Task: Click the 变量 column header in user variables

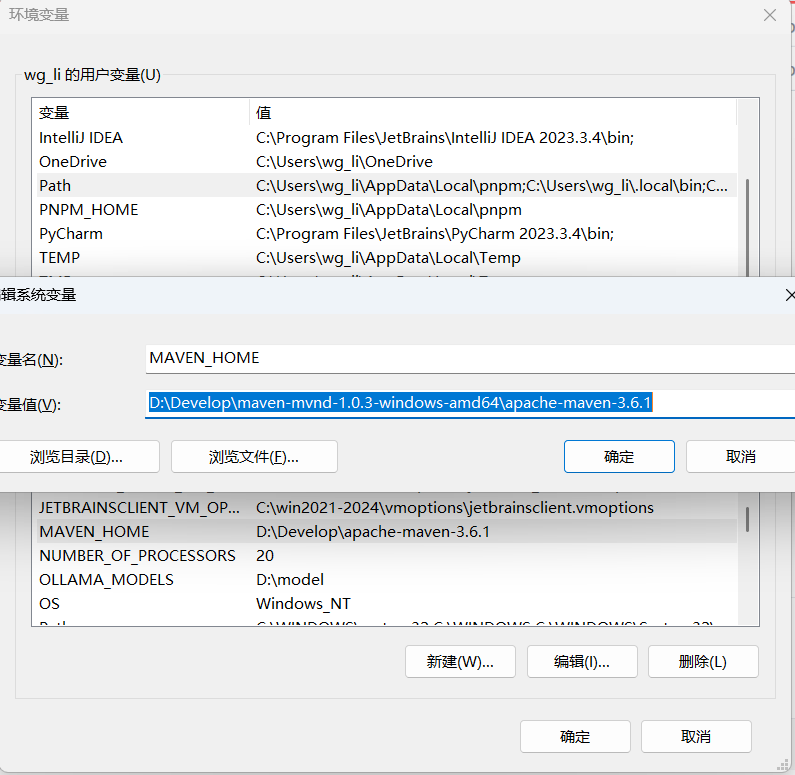Action: [140, 113]
